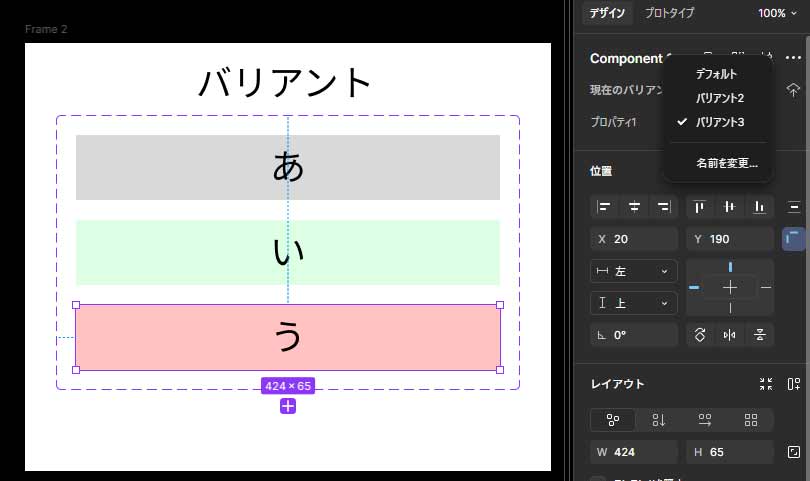This screenshot has width=810, height=481.
Task: Click the rotate 90 degrees icon
Action: tap(700, 335)
